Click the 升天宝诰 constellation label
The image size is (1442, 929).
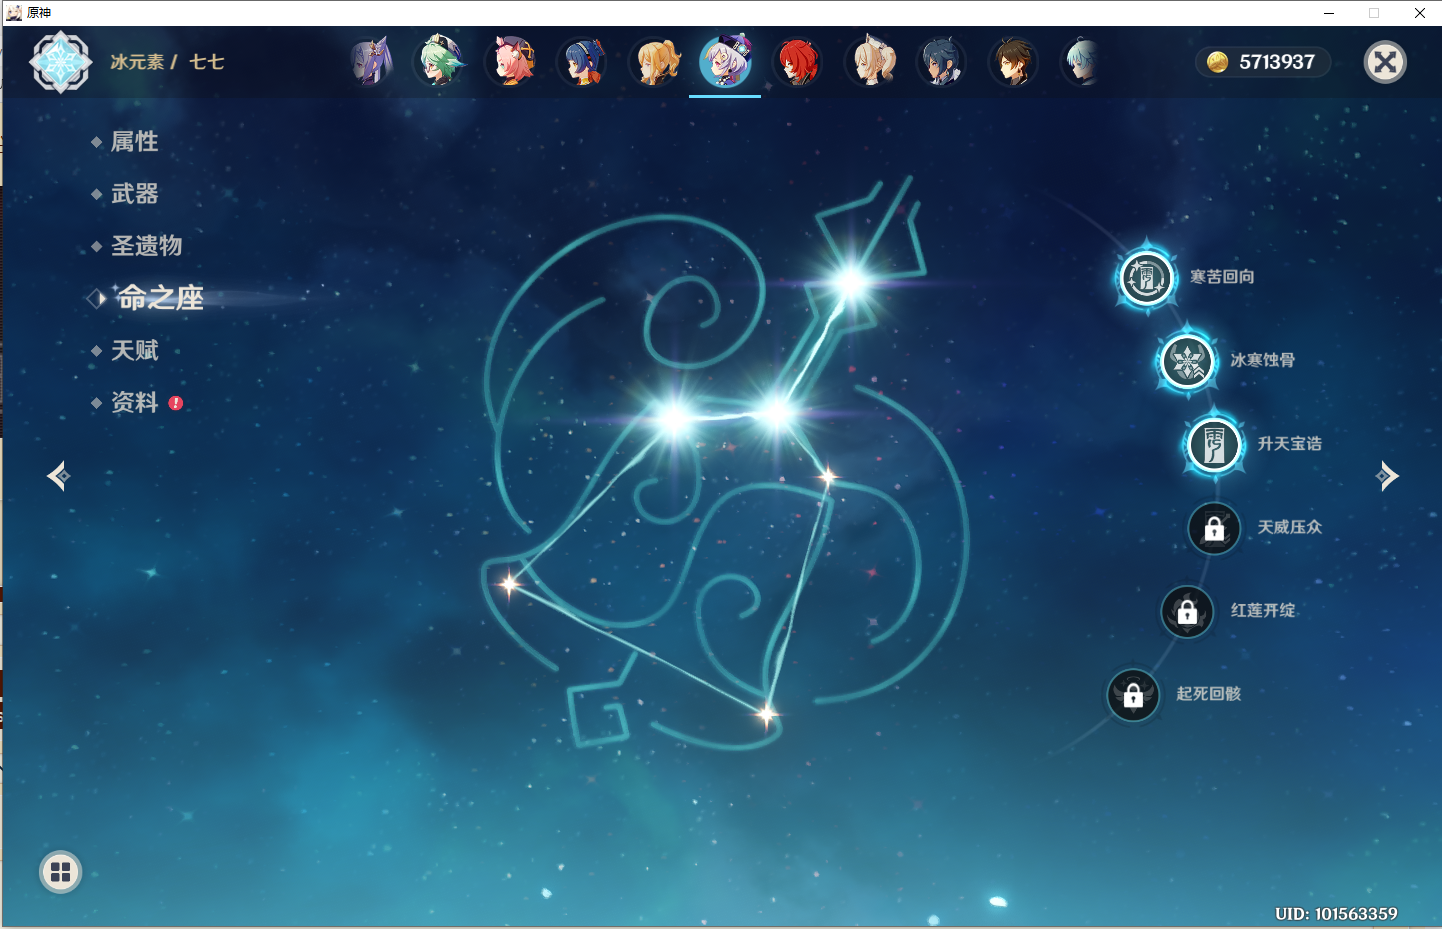coord(1290,444)
